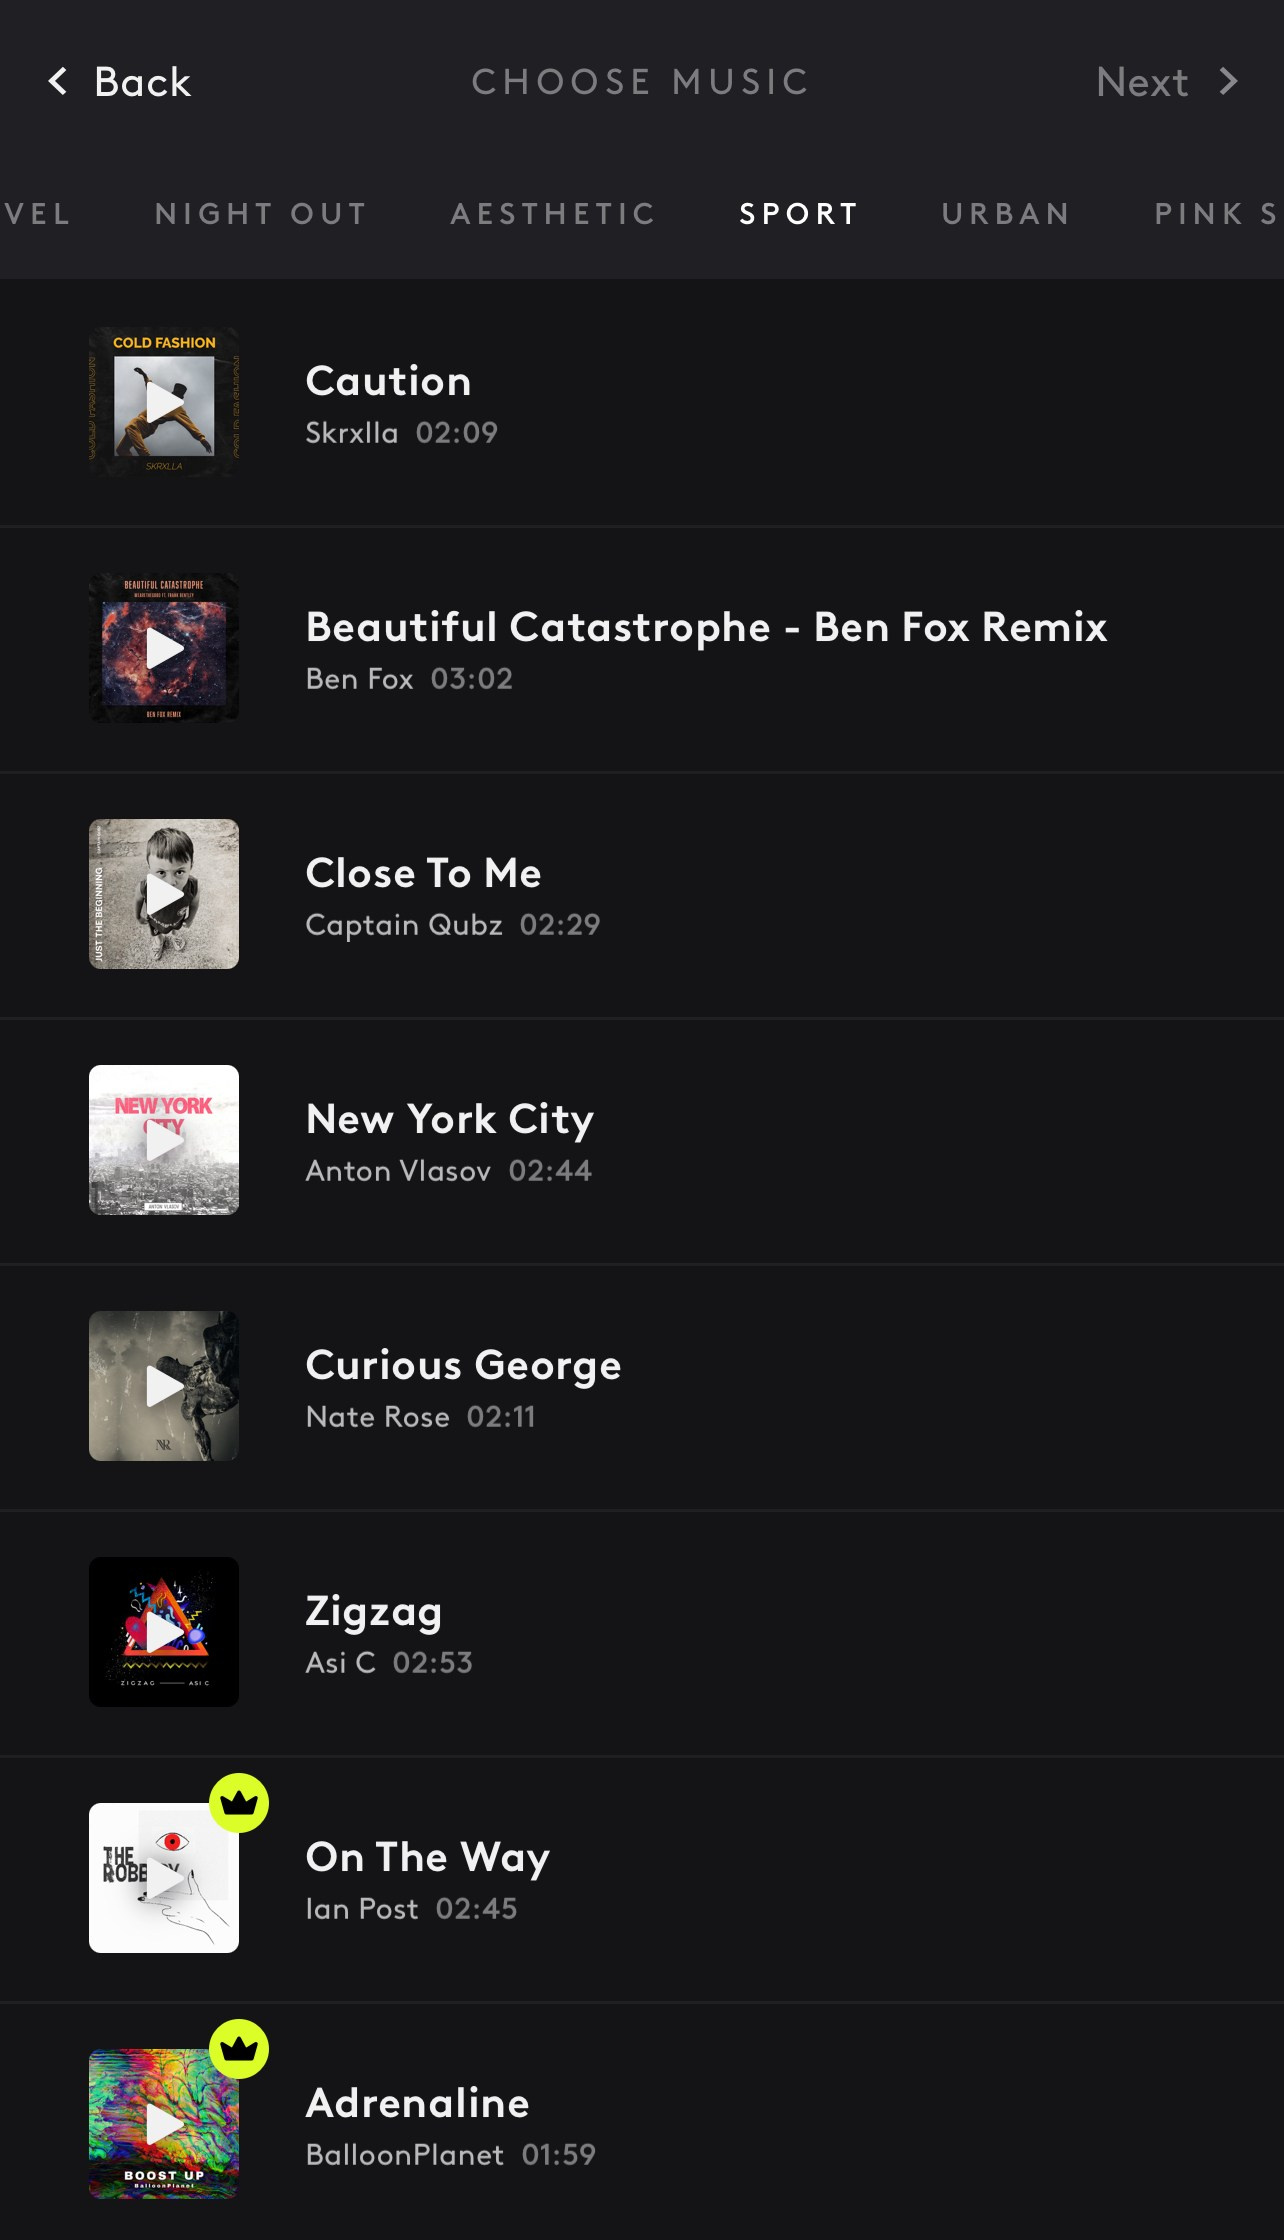Screen dimensions: 1284x2240
Task: Play the New York City preview
Action: click(x=164, y=1140)
